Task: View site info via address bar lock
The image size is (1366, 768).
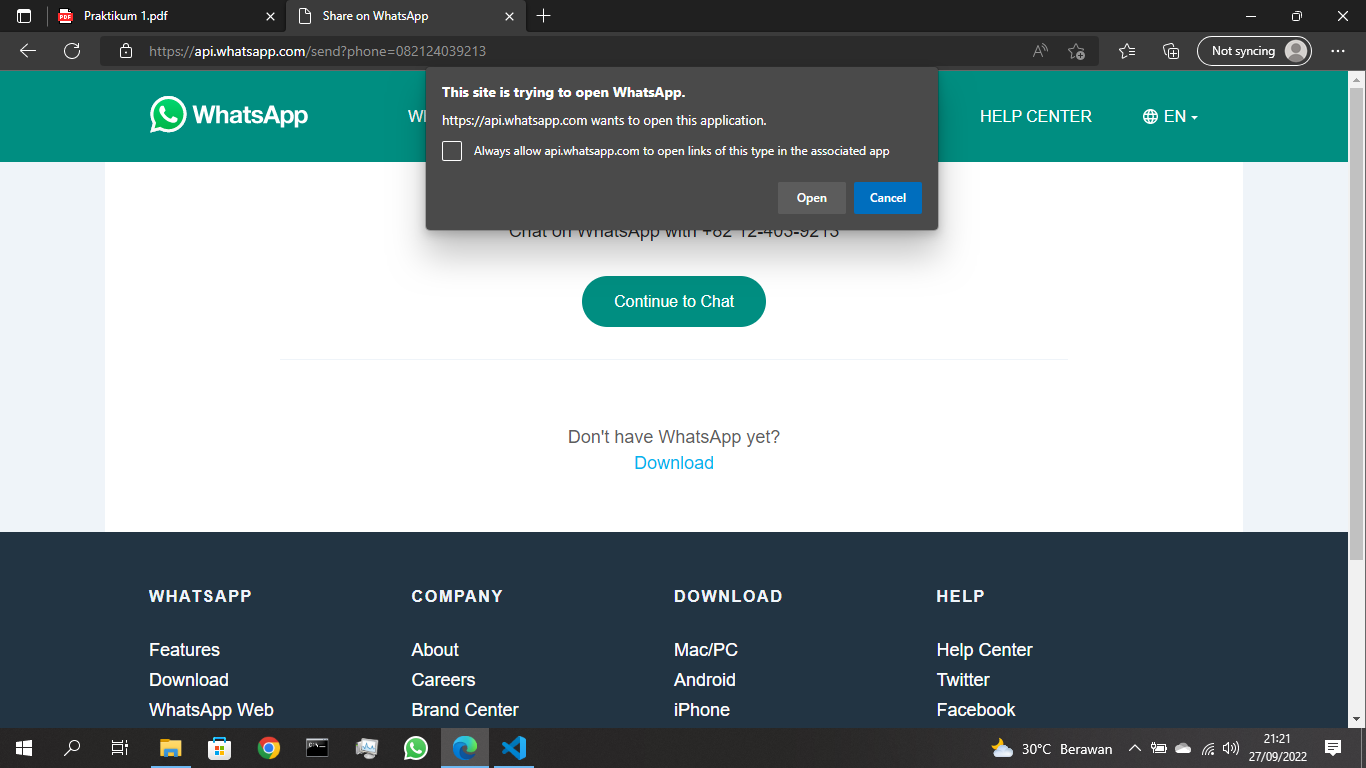Action: 125,51
